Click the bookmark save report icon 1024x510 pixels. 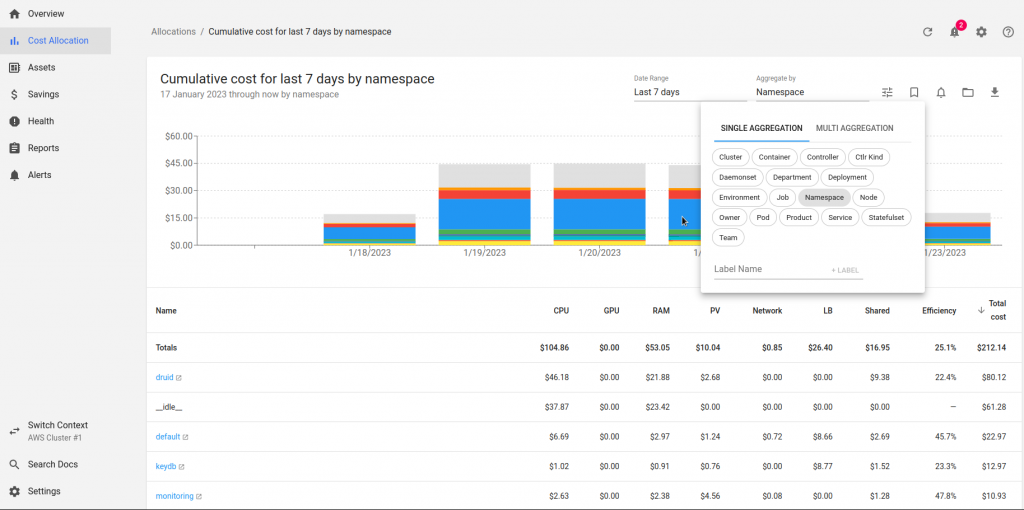click(914, 92)
